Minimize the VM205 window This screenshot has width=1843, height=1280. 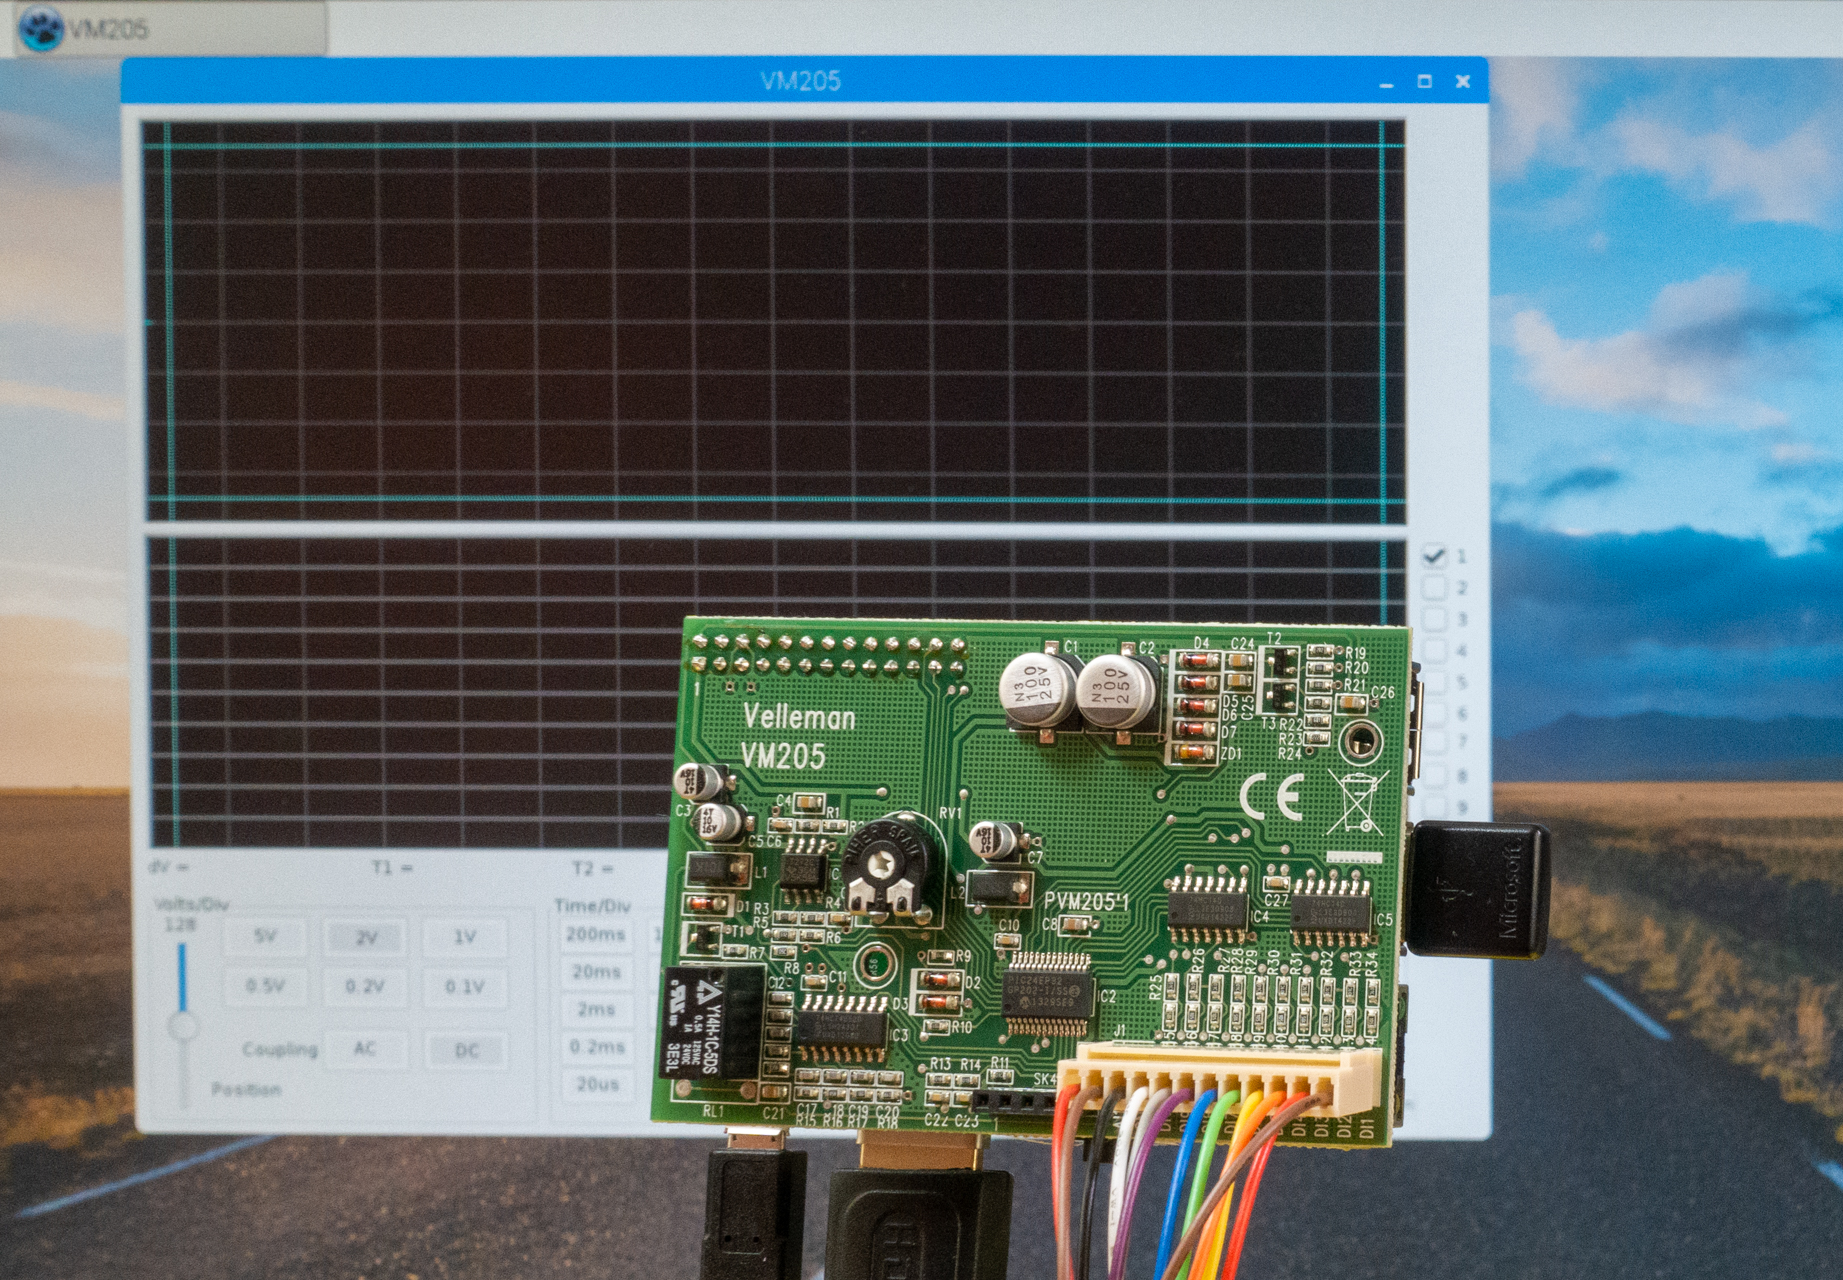[1386, 83]
